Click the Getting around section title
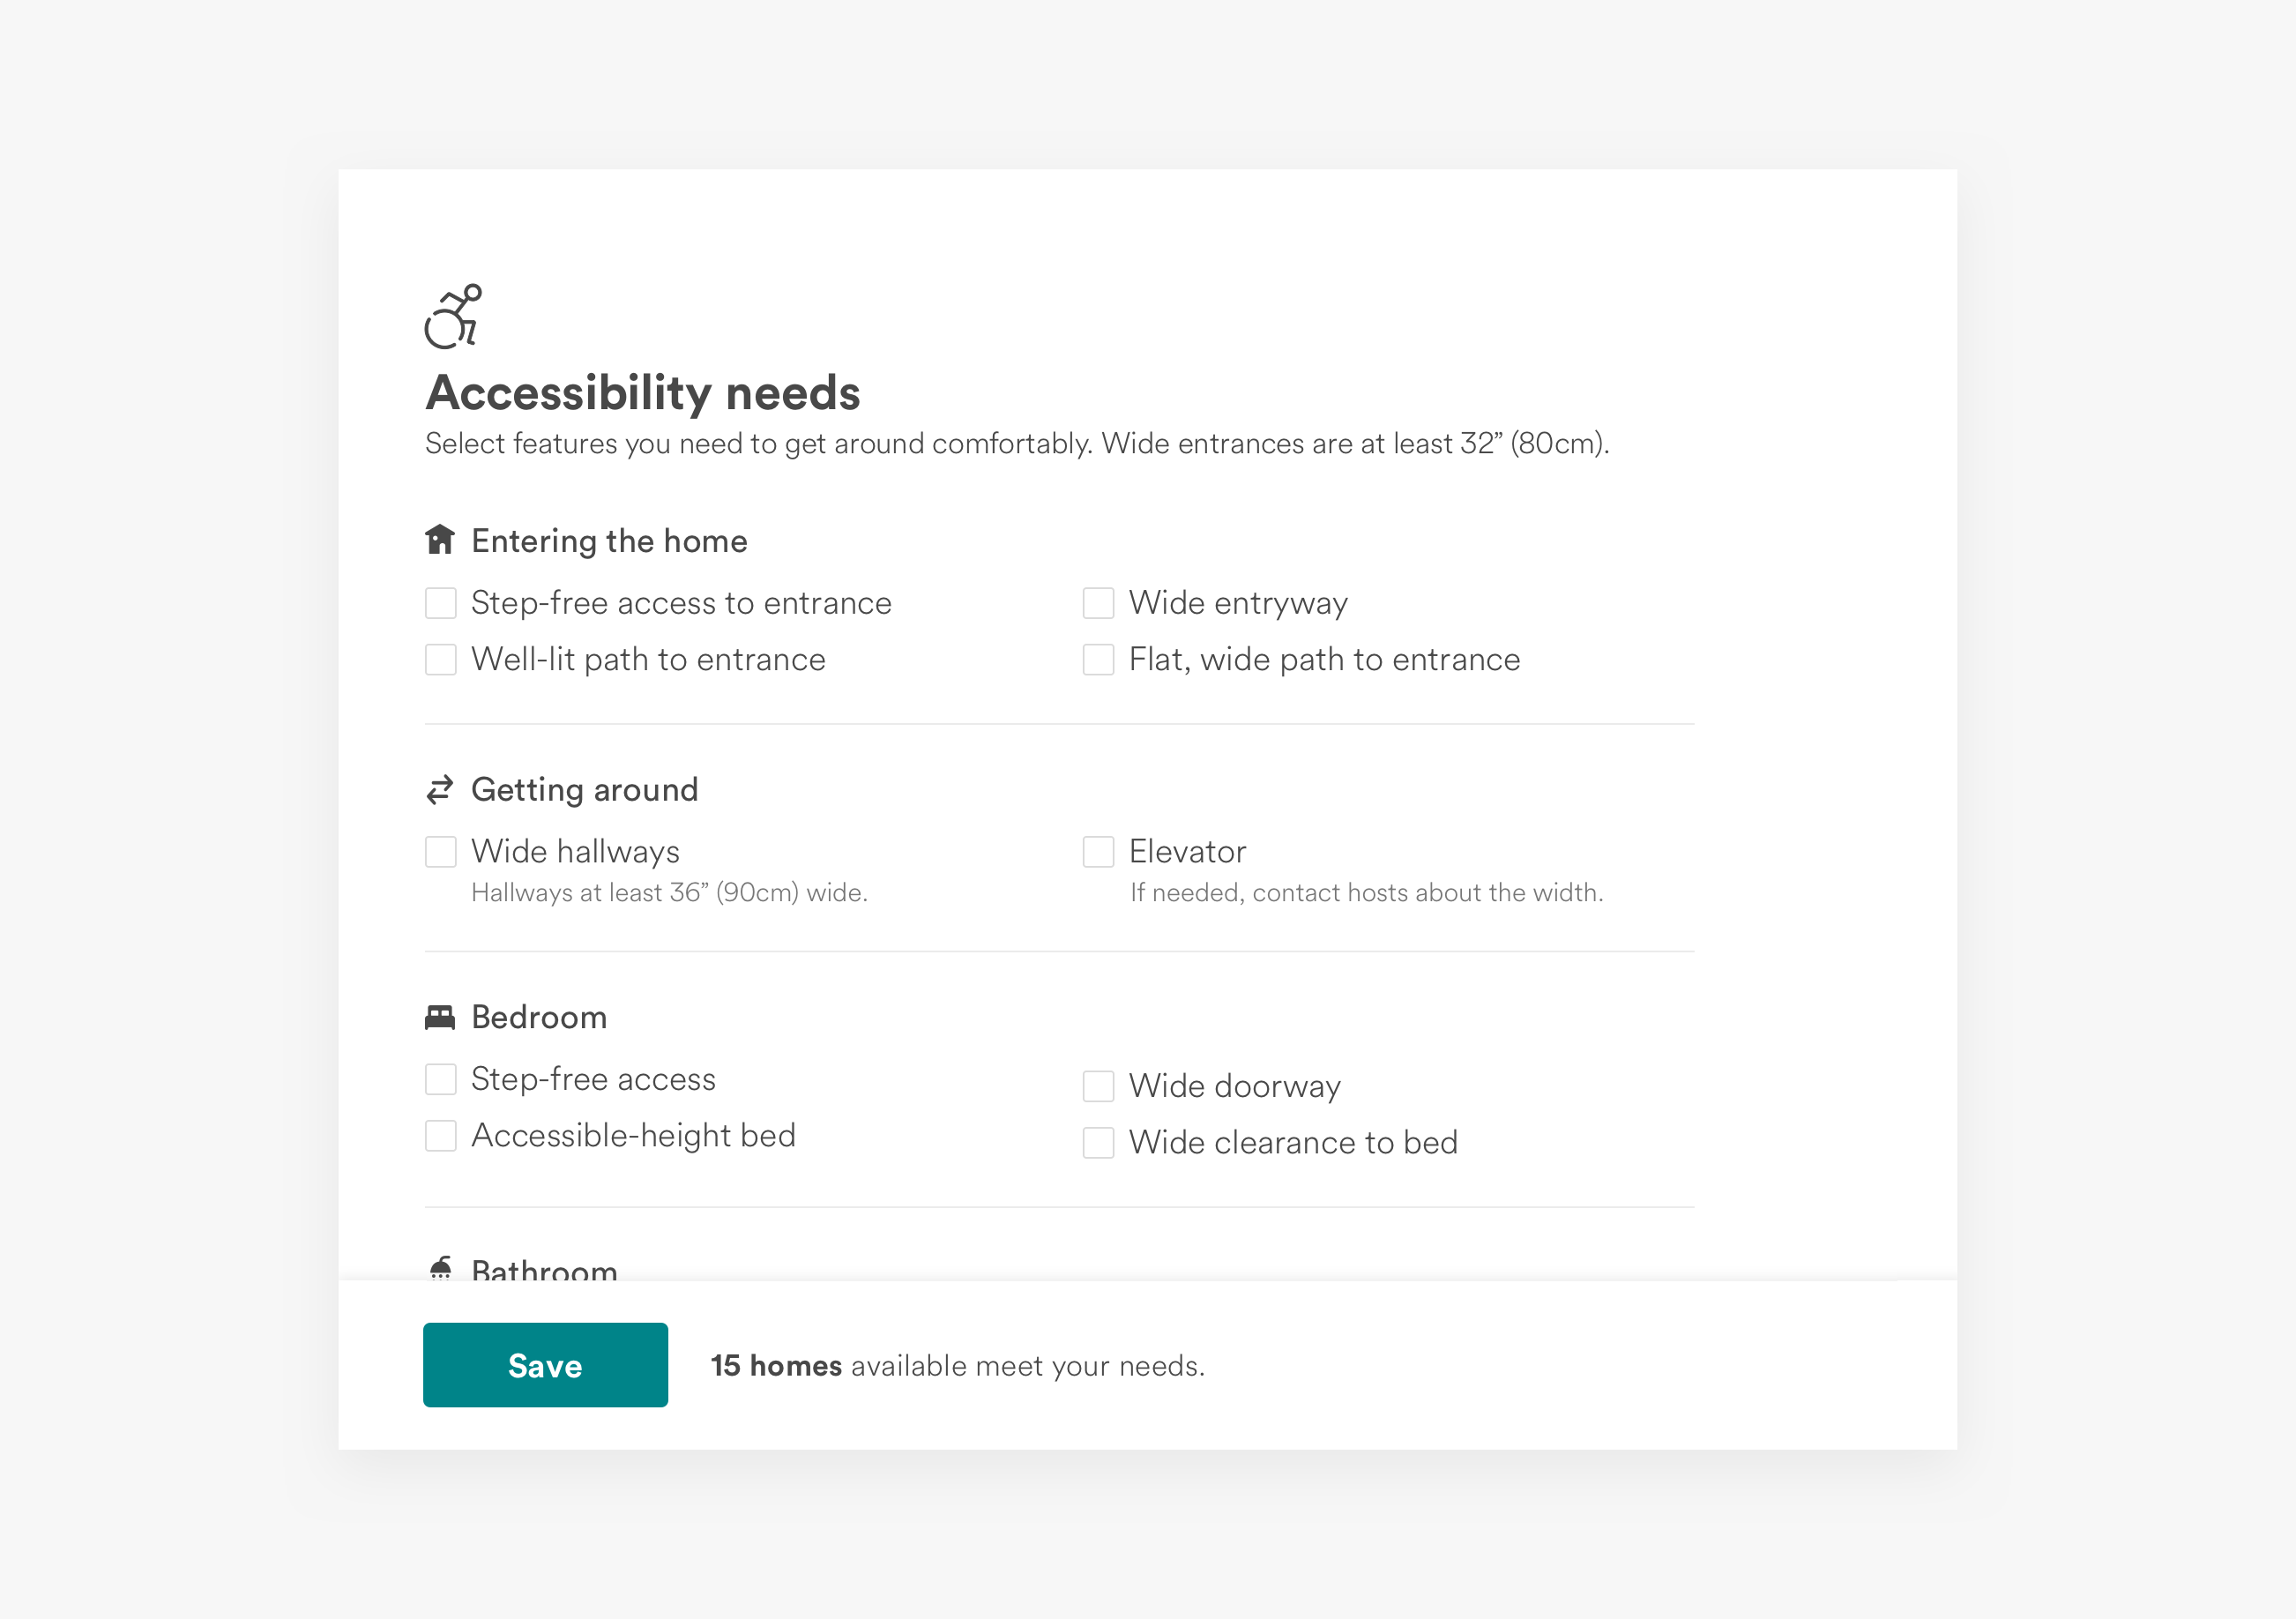 (584, 790)
